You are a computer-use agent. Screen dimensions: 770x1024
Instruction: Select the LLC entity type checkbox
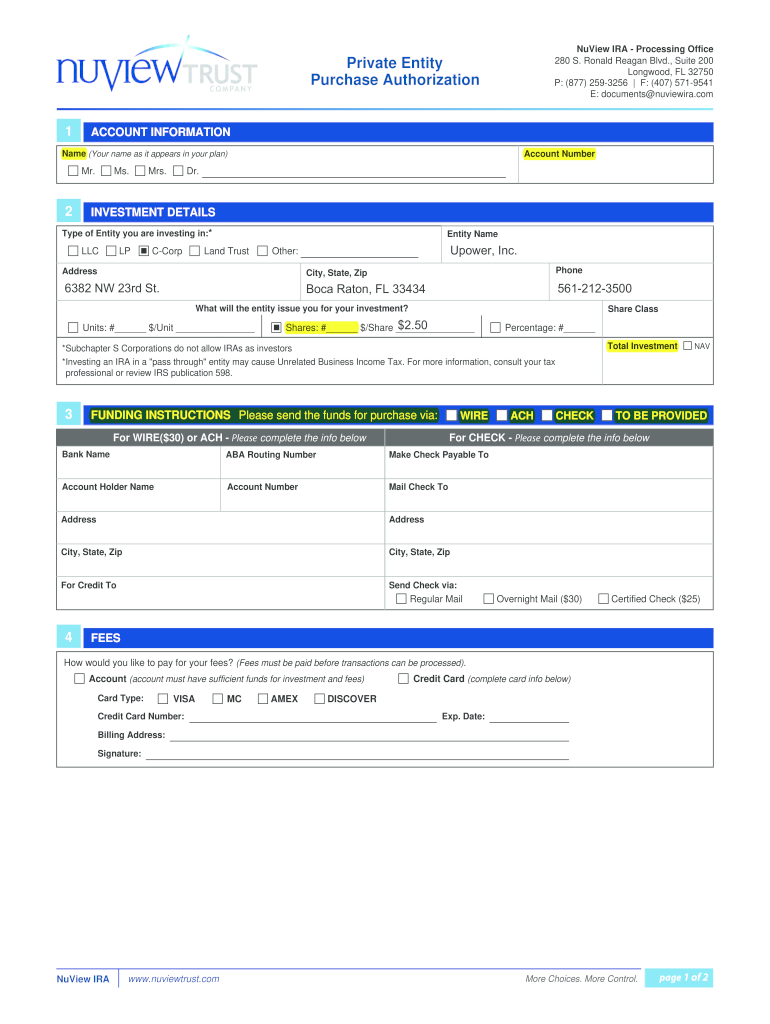[x=73, y=251]
